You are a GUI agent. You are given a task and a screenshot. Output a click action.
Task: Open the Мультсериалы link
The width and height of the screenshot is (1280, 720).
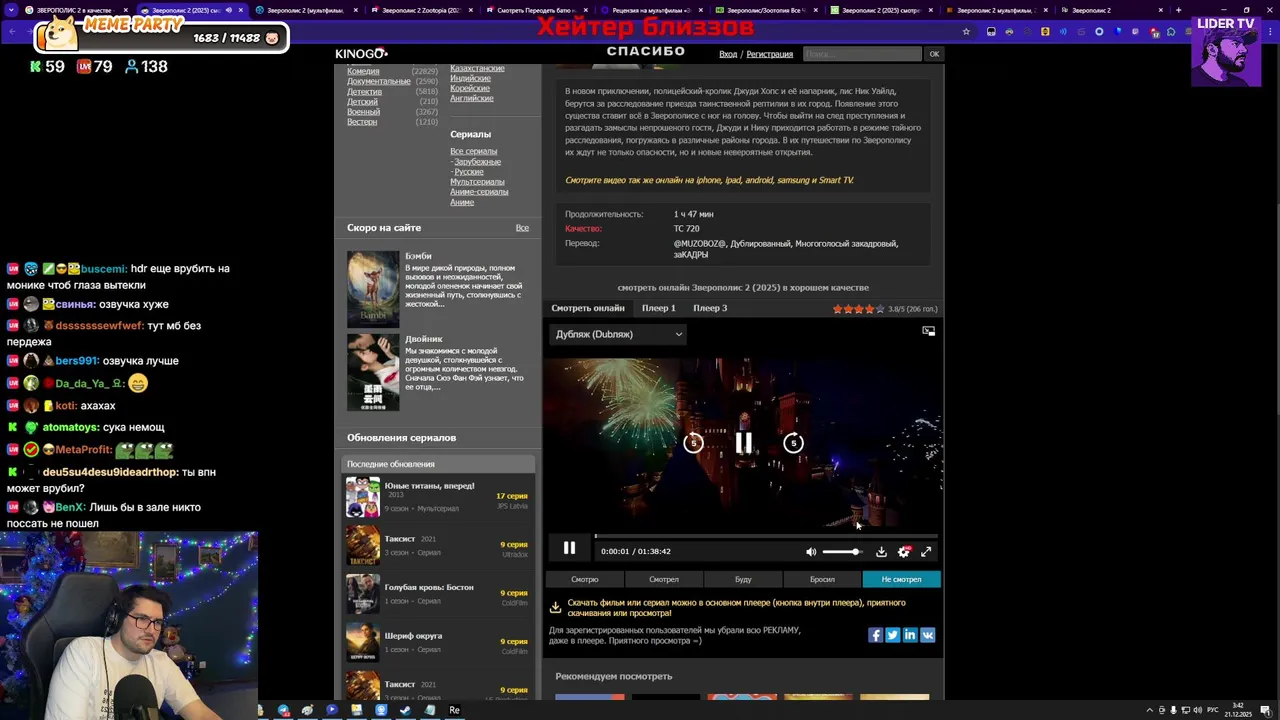[477, 181]
